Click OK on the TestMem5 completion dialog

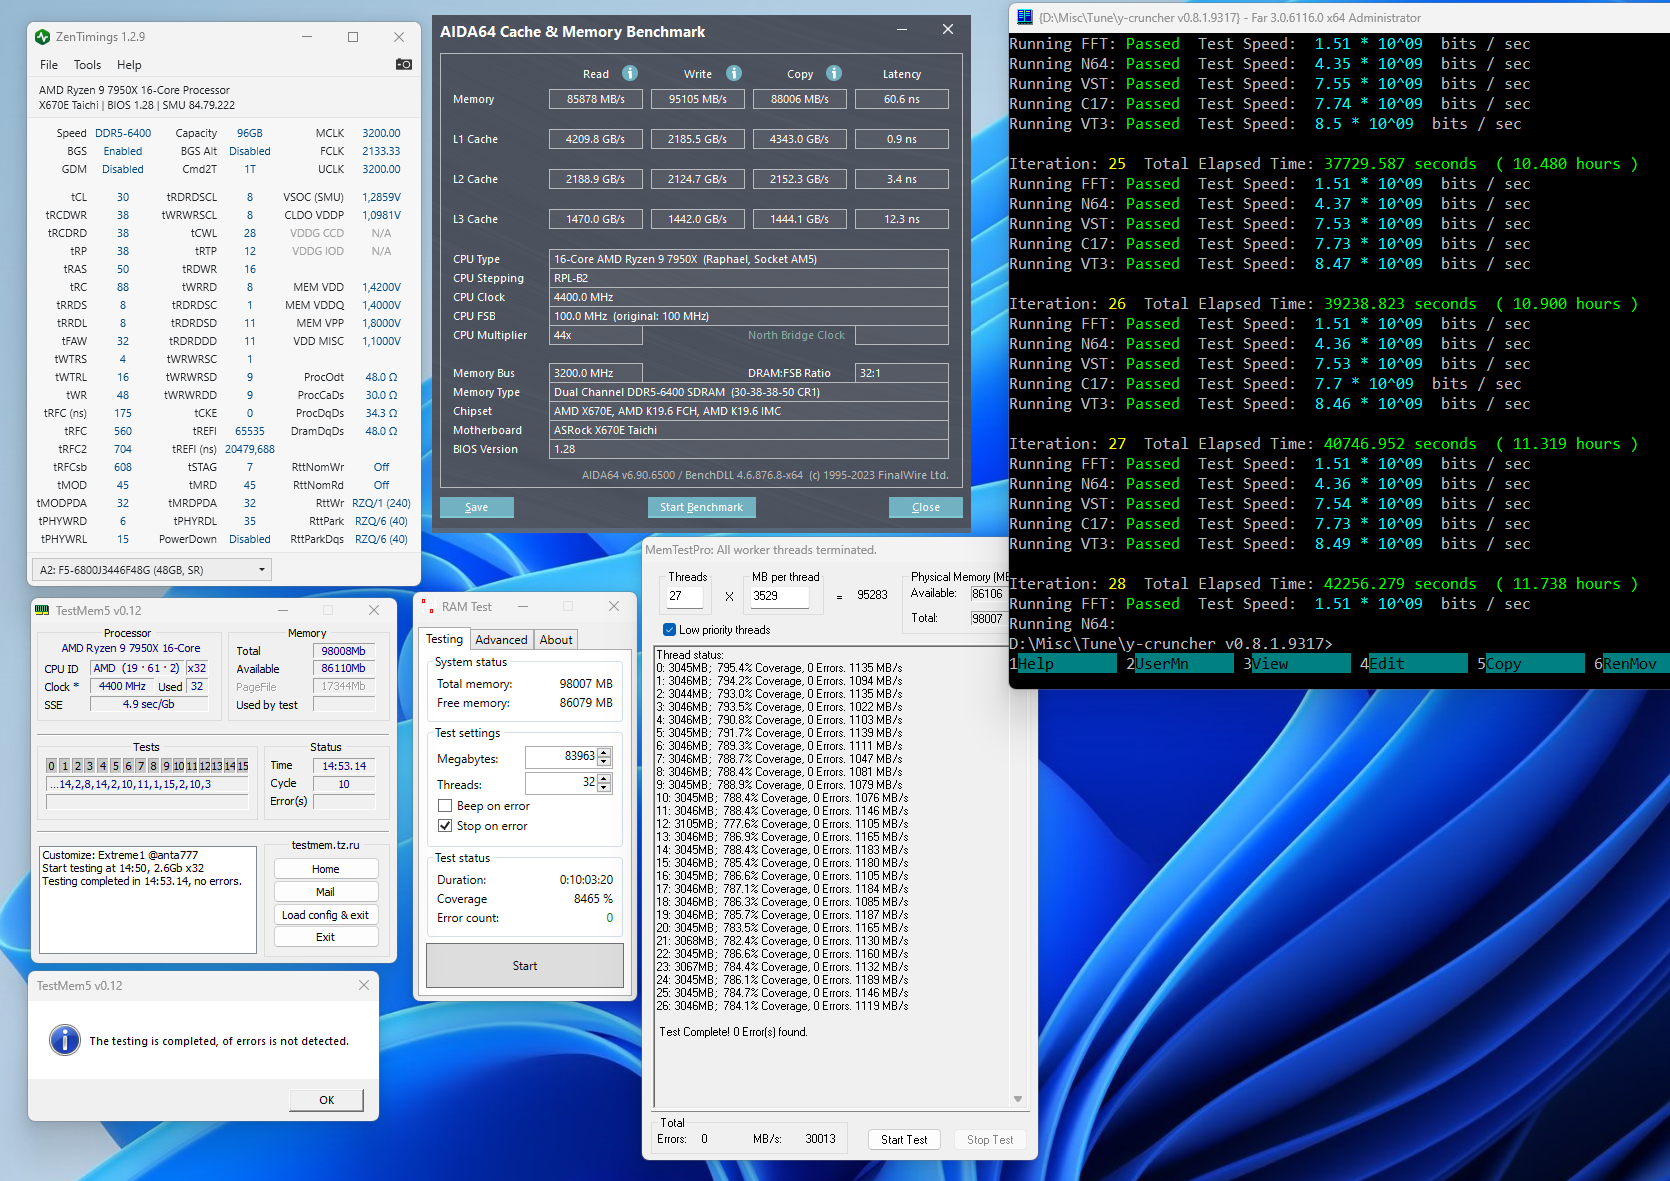click(326, 1100)
